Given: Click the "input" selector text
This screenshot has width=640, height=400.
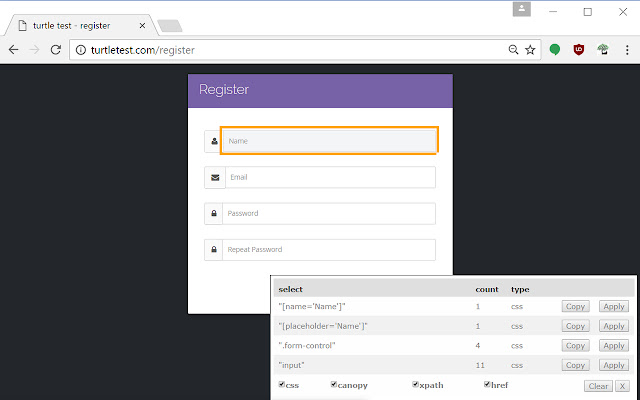Looking at the screenshot, I should point(291,365).
